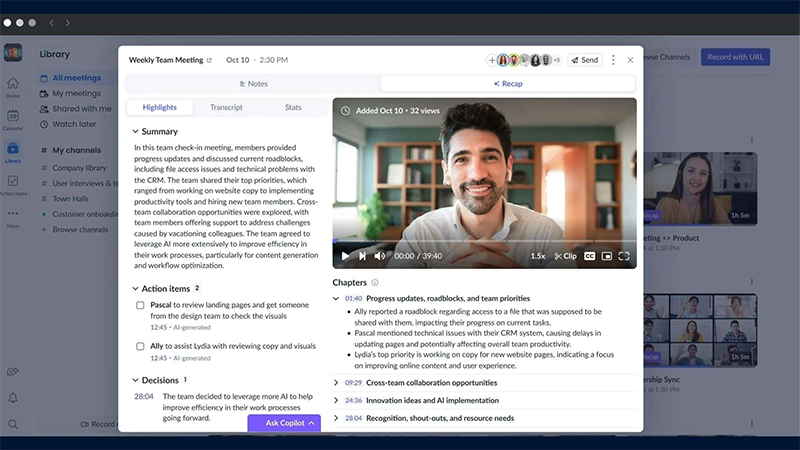This screenshot has height=450, width=800.
Task: Expand Cross-team collaboration opportunities chapter
Action: pos(336,383)
